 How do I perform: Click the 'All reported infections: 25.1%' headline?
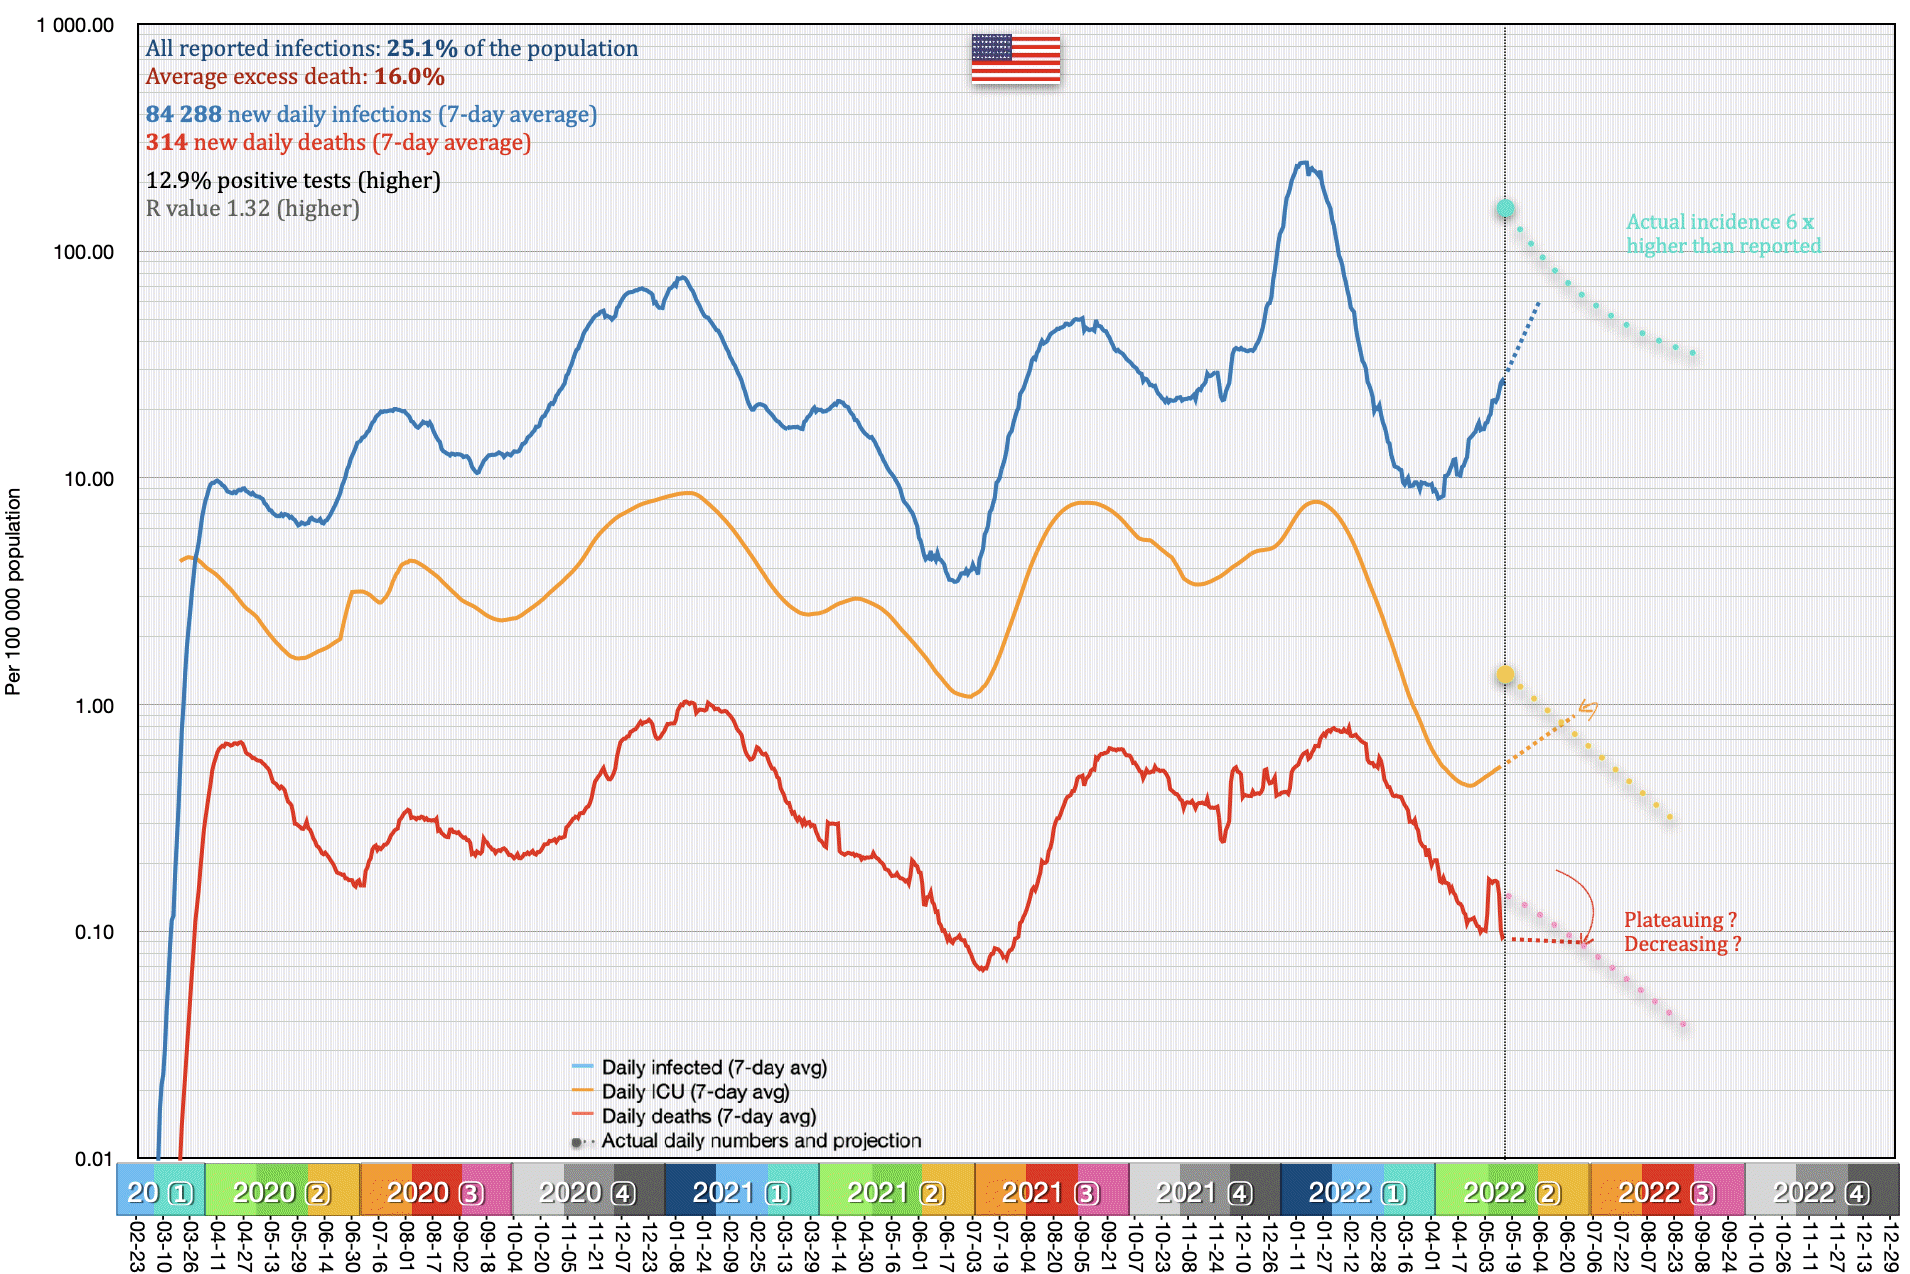[x=391, y=48]
